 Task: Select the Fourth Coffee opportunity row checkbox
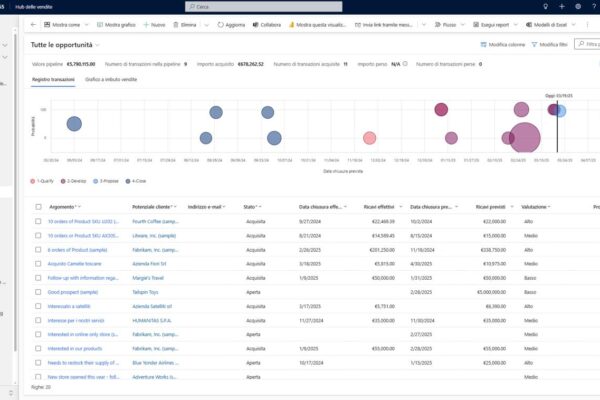[38, 221]
